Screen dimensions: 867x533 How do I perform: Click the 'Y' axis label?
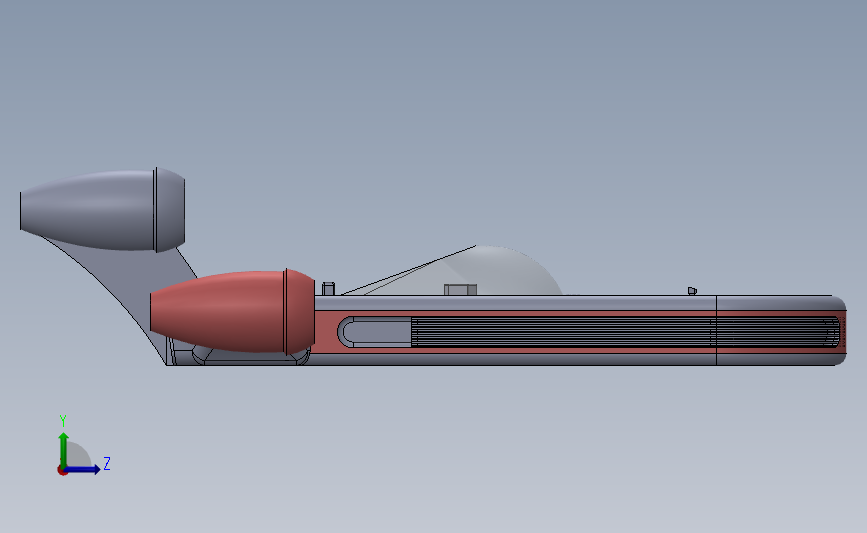[63, 421]
